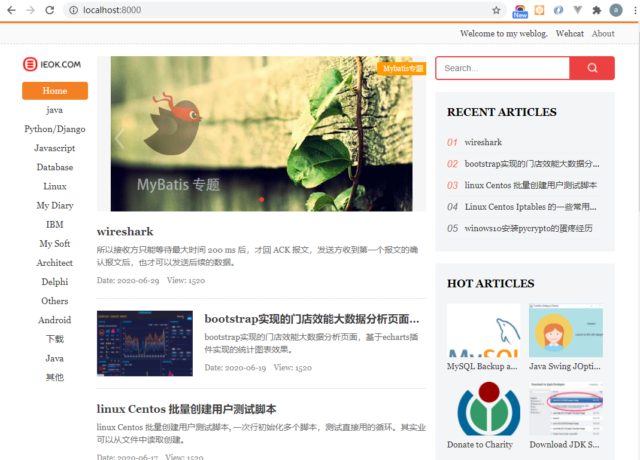Image resolution: width=640 pixels, height=460 pixels.
Task: Open the Others category
Action: (55, 301)
